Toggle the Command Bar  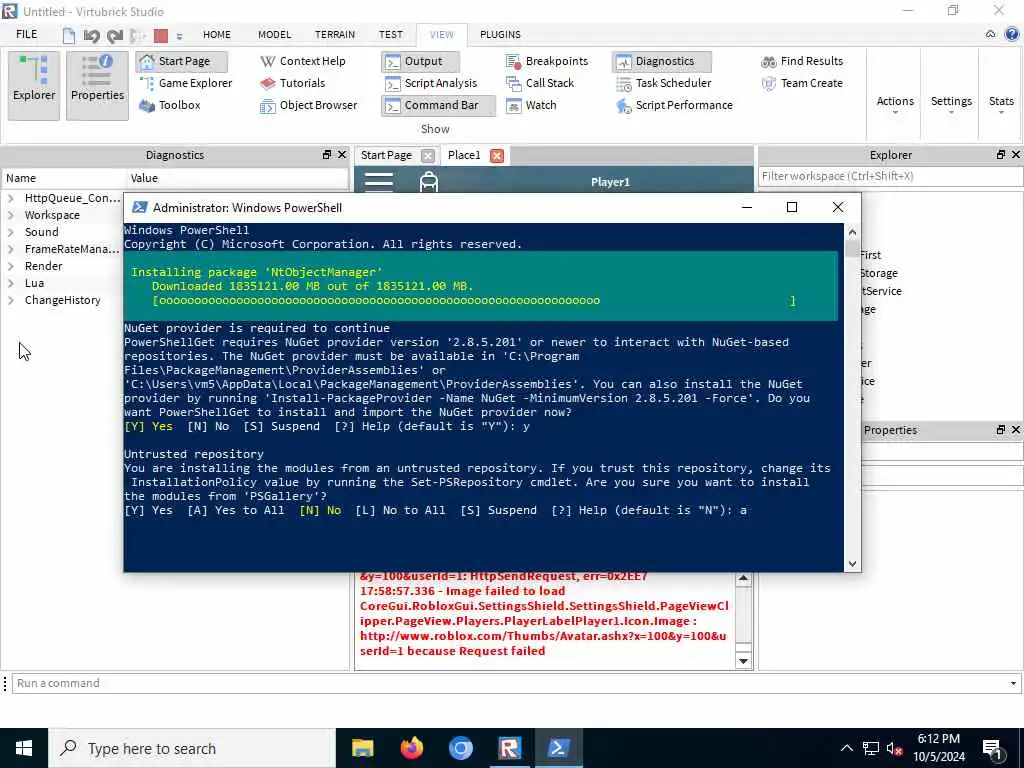point(438,105)
